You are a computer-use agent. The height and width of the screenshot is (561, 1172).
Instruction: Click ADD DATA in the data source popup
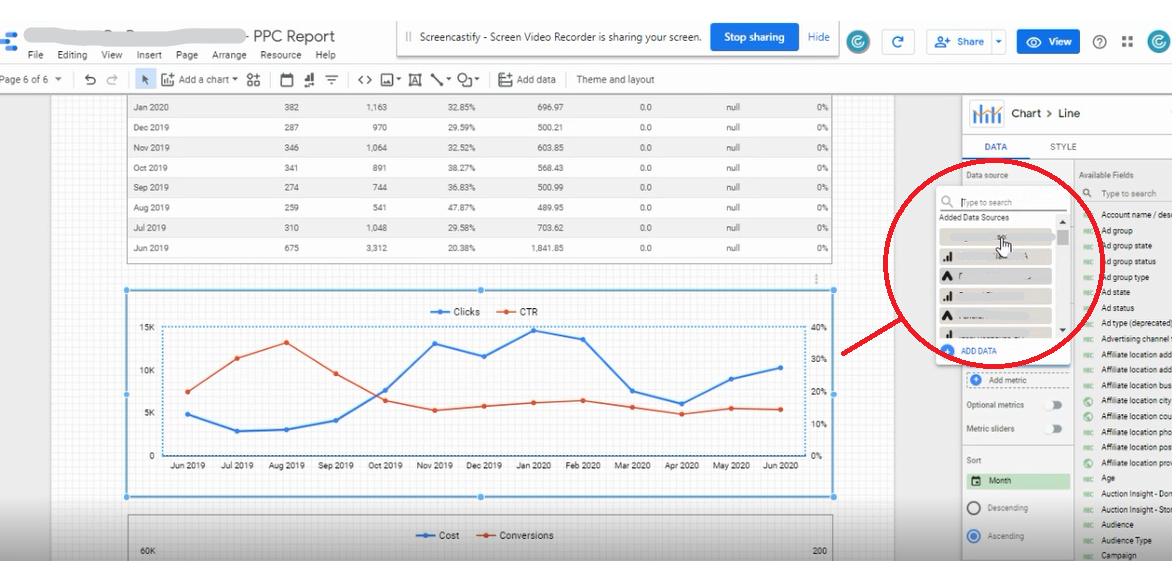[x=969, y=351]
